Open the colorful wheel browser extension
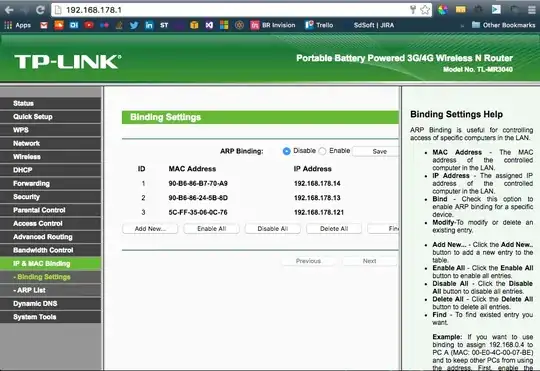 tap(443, 9)
